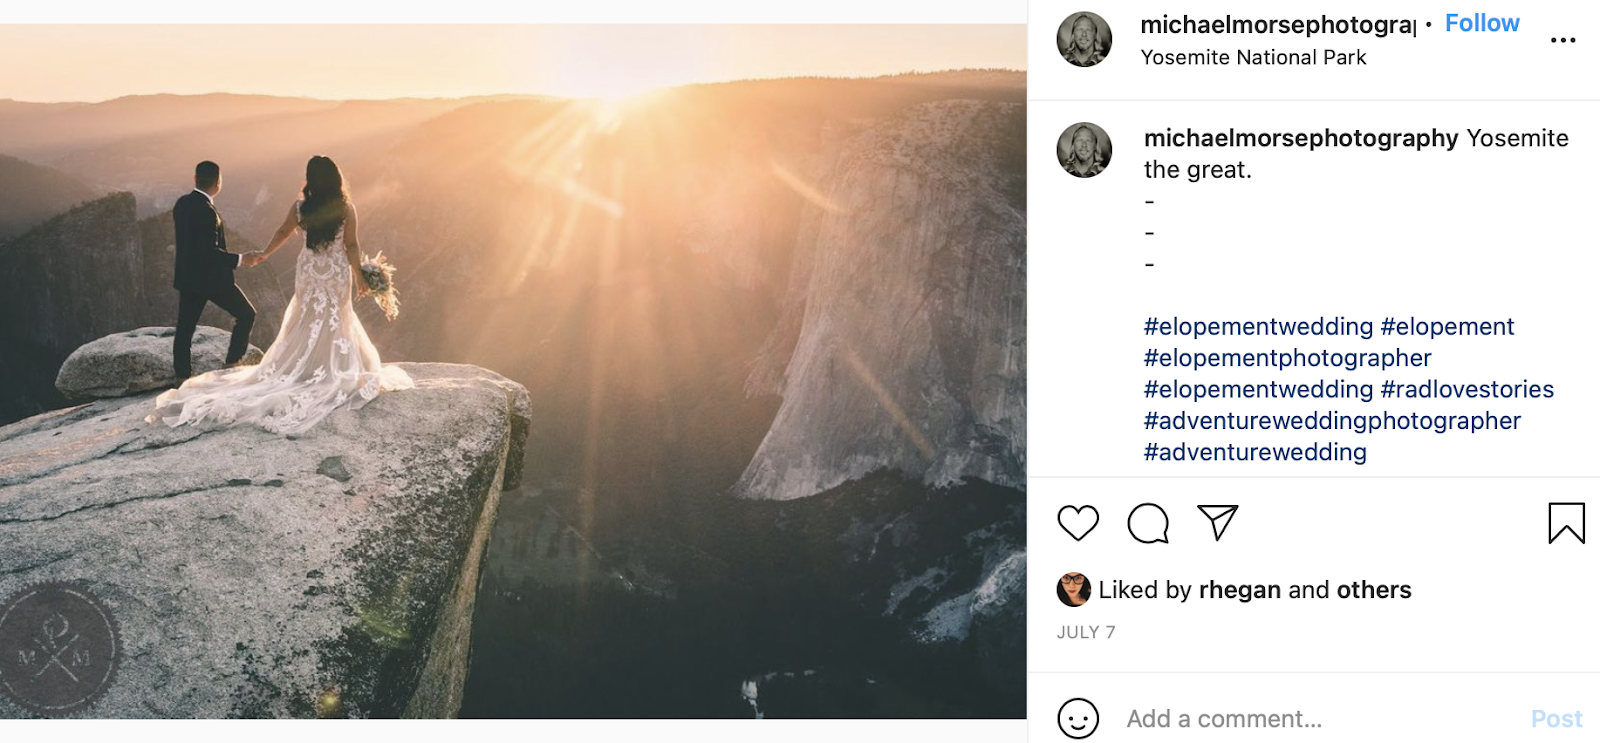This screenshot has height=743, width=1600.
Task: Click the Post comment button
Action: click(x=1556, y=718)
